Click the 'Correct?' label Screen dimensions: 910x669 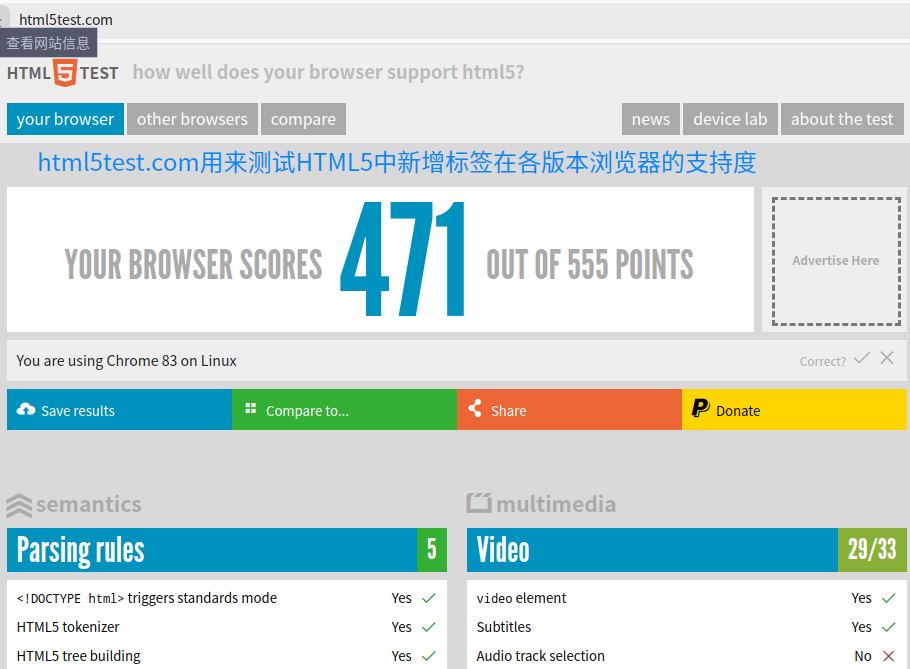pos(822,361)
